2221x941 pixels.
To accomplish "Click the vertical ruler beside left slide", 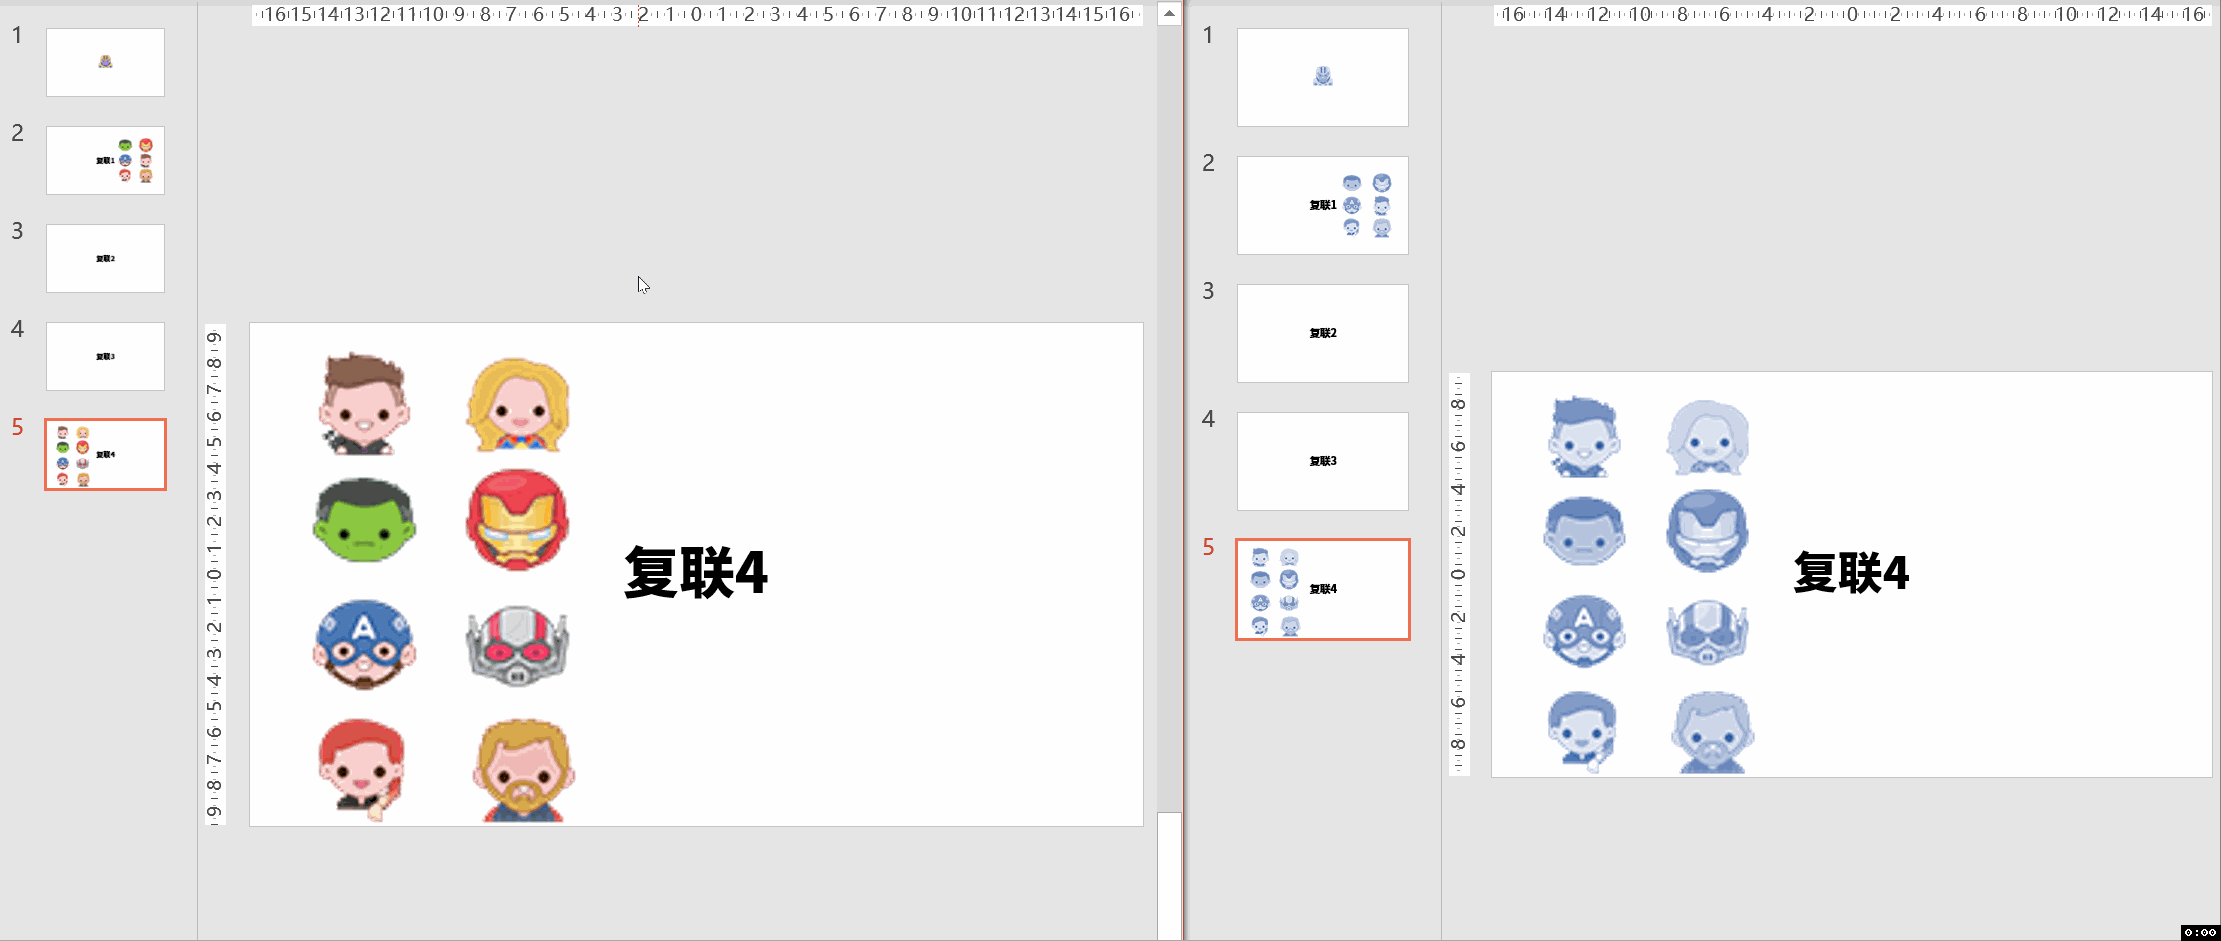I will [x=214, y=574].
